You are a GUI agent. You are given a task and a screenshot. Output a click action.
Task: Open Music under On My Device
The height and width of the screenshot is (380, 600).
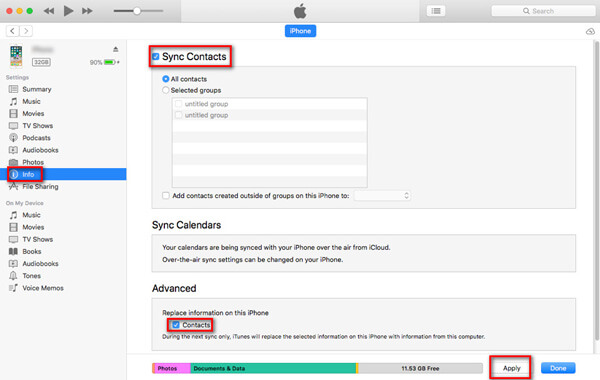31,215
